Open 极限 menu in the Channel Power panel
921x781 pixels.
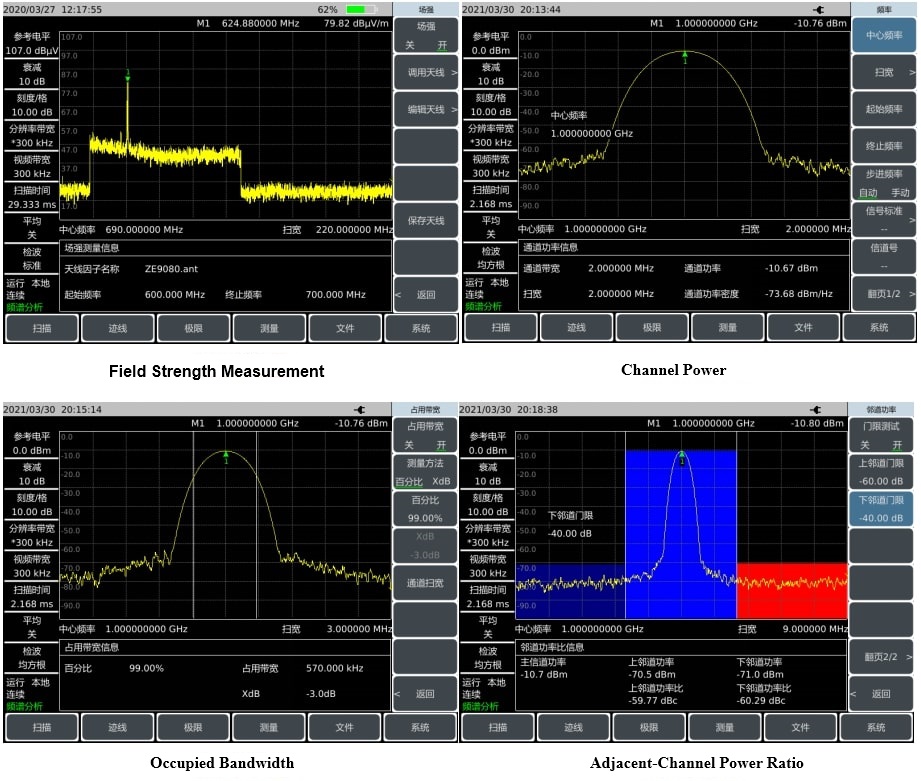click(x=652, y=327)
